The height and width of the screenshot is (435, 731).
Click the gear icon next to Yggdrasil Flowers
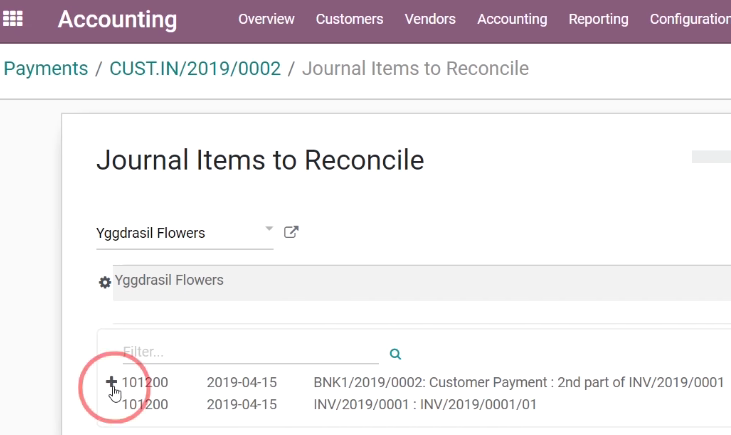coord(104,282)
